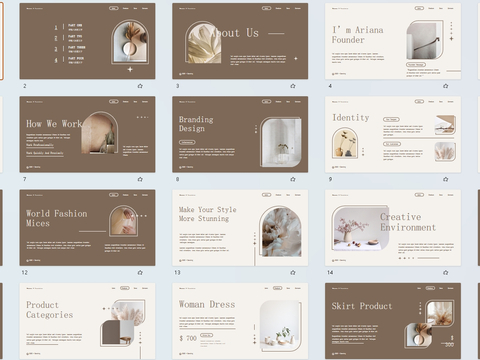Screen dimensions: 480x360
Task: Click slide number 7 label
Action: click(25, 179)
